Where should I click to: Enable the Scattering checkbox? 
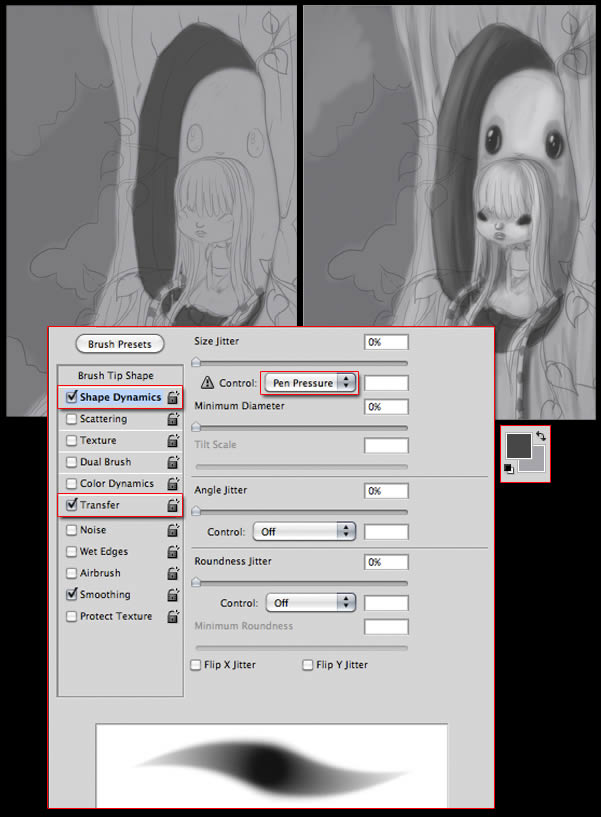(71, 419)
